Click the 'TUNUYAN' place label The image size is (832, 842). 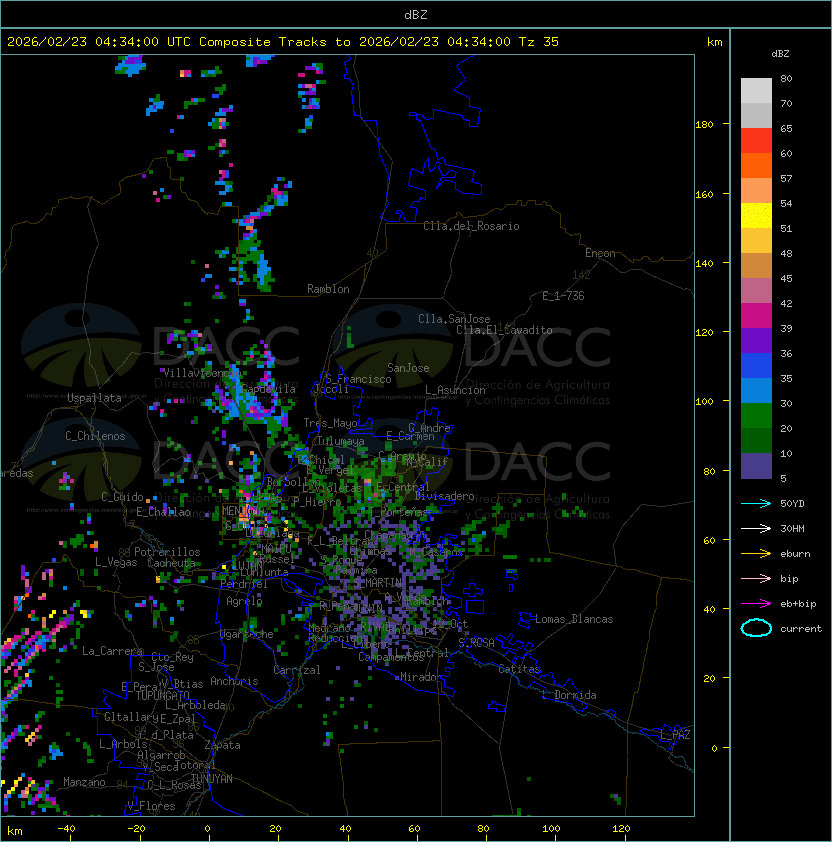[212, 779]
